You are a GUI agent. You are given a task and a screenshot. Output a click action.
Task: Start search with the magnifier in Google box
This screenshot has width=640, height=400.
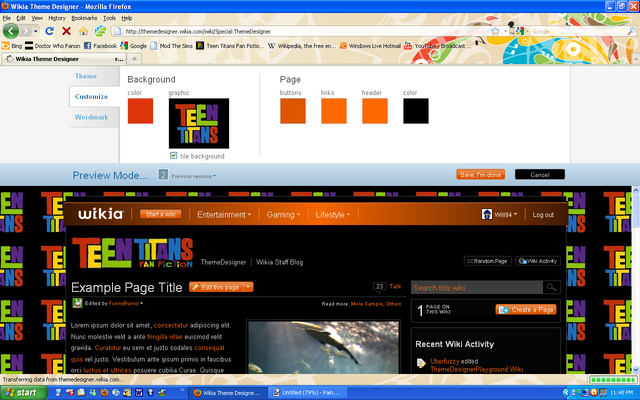(x=631, y=31)
